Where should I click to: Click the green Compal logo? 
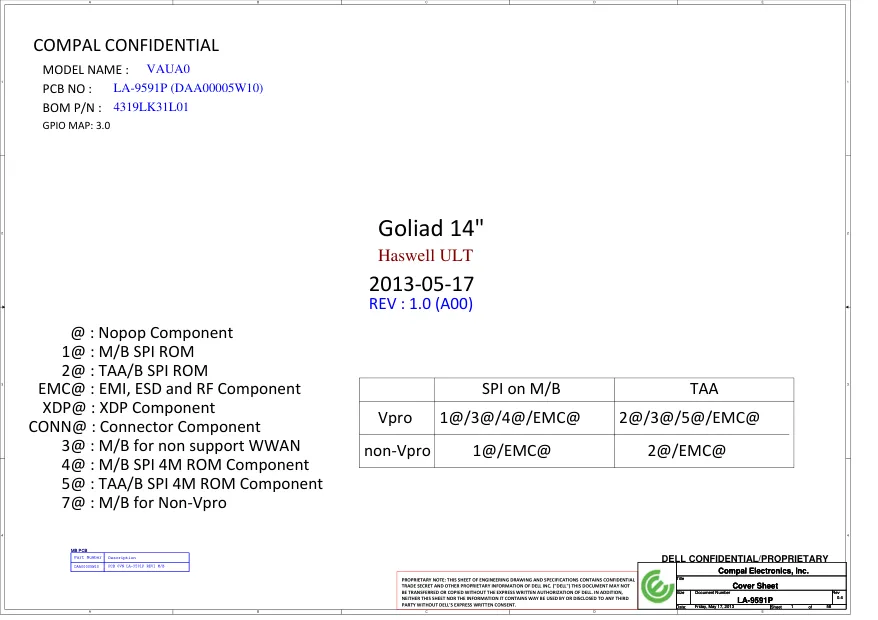pyautogui.click(x=657, y=586)
